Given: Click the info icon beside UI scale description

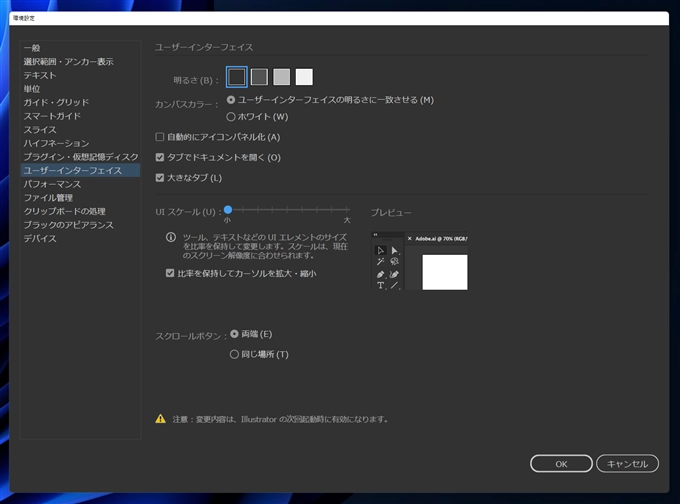Looking at the screenshot, I should (x=171, y=237).
